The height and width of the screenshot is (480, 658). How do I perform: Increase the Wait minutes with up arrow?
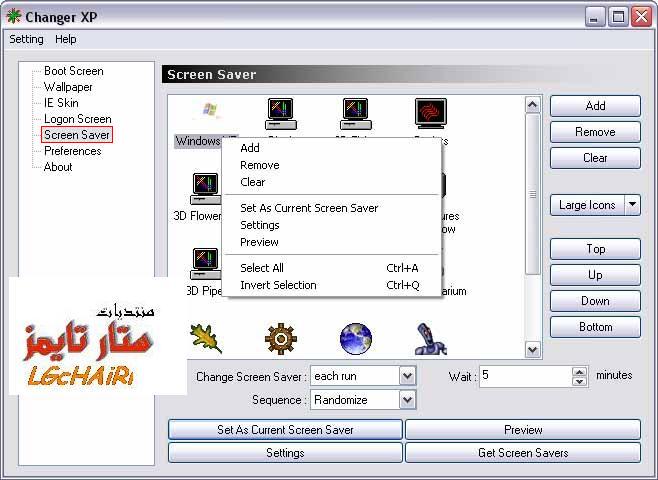[x=579, y=372]
